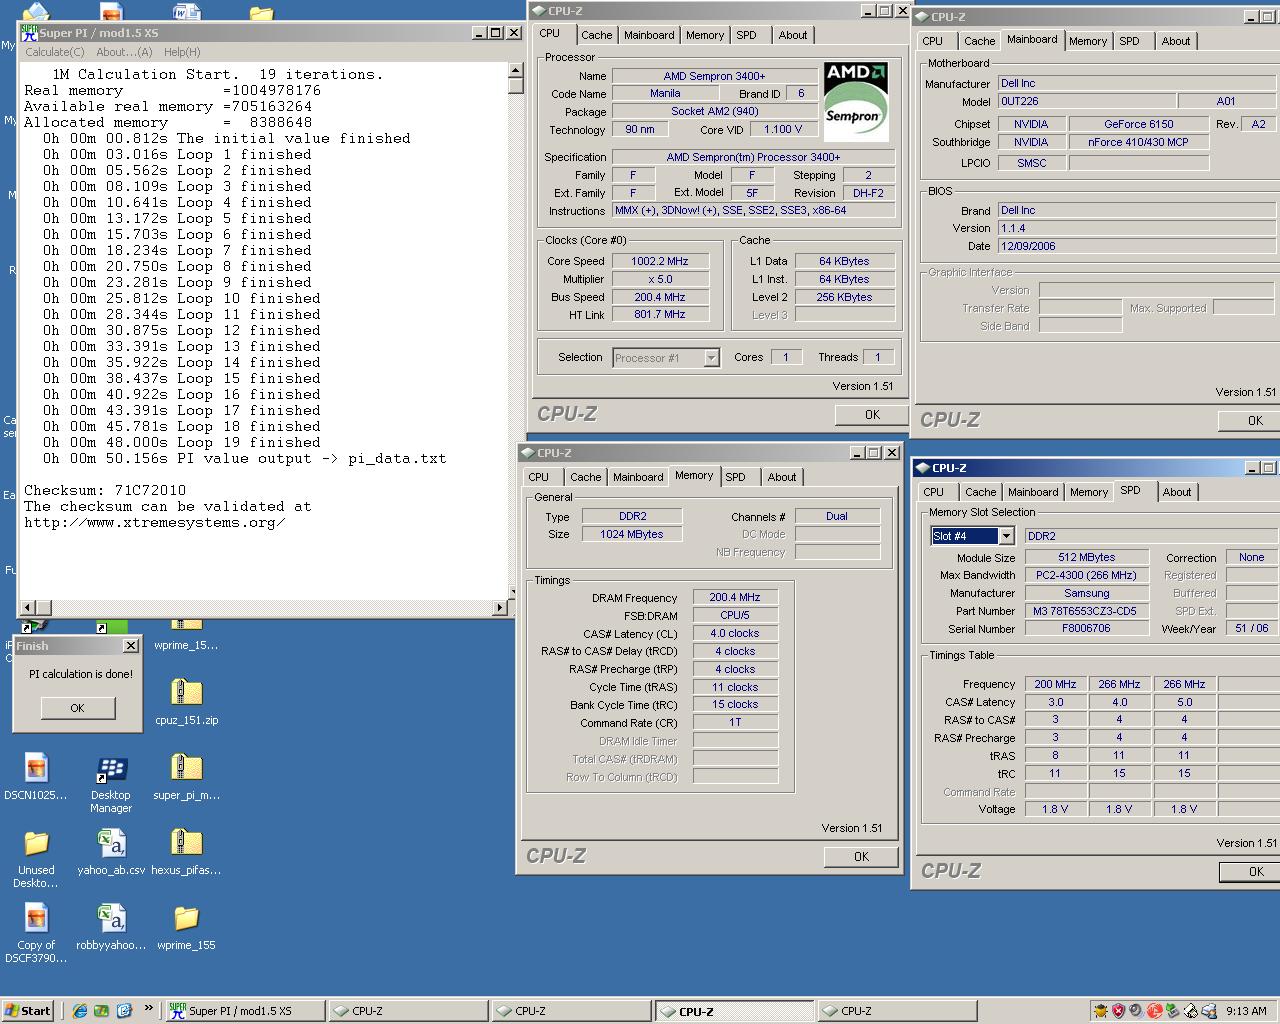Click the shield icon in system tray
The image size is (1280, 1024).
(x=1118, y=1011)
